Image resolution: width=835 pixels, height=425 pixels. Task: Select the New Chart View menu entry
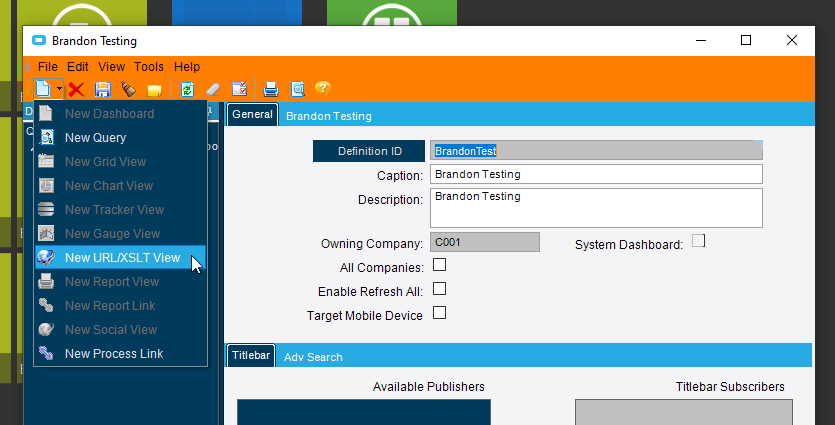tap(120, 185)
